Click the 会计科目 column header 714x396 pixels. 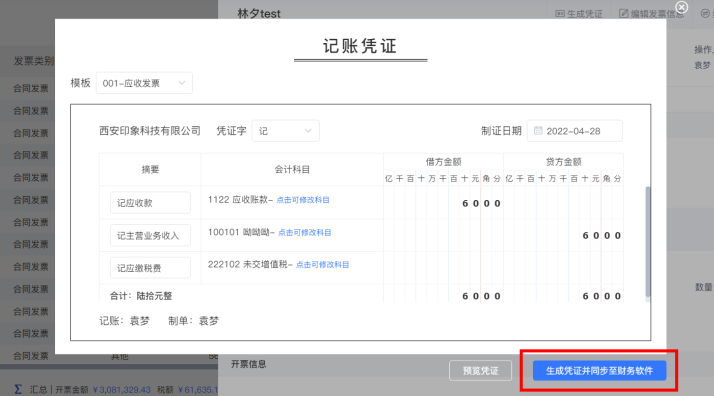pyautogui.click(x=292, y=169)
